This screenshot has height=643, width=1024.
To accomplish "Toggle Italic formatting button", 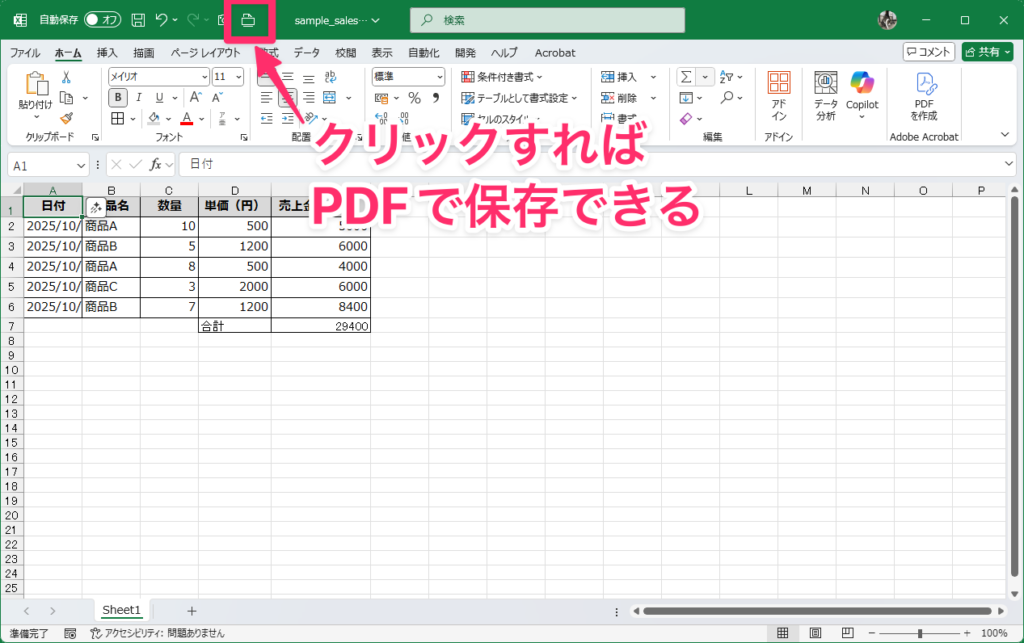I will [139, 97].
